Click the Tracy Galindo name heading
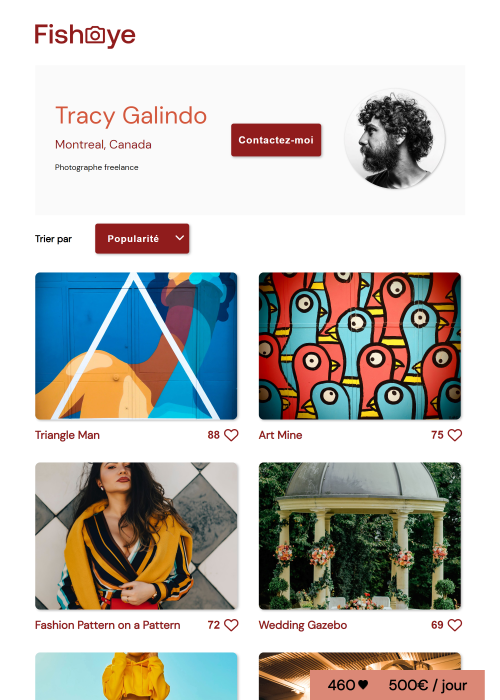 pos(131,116)
